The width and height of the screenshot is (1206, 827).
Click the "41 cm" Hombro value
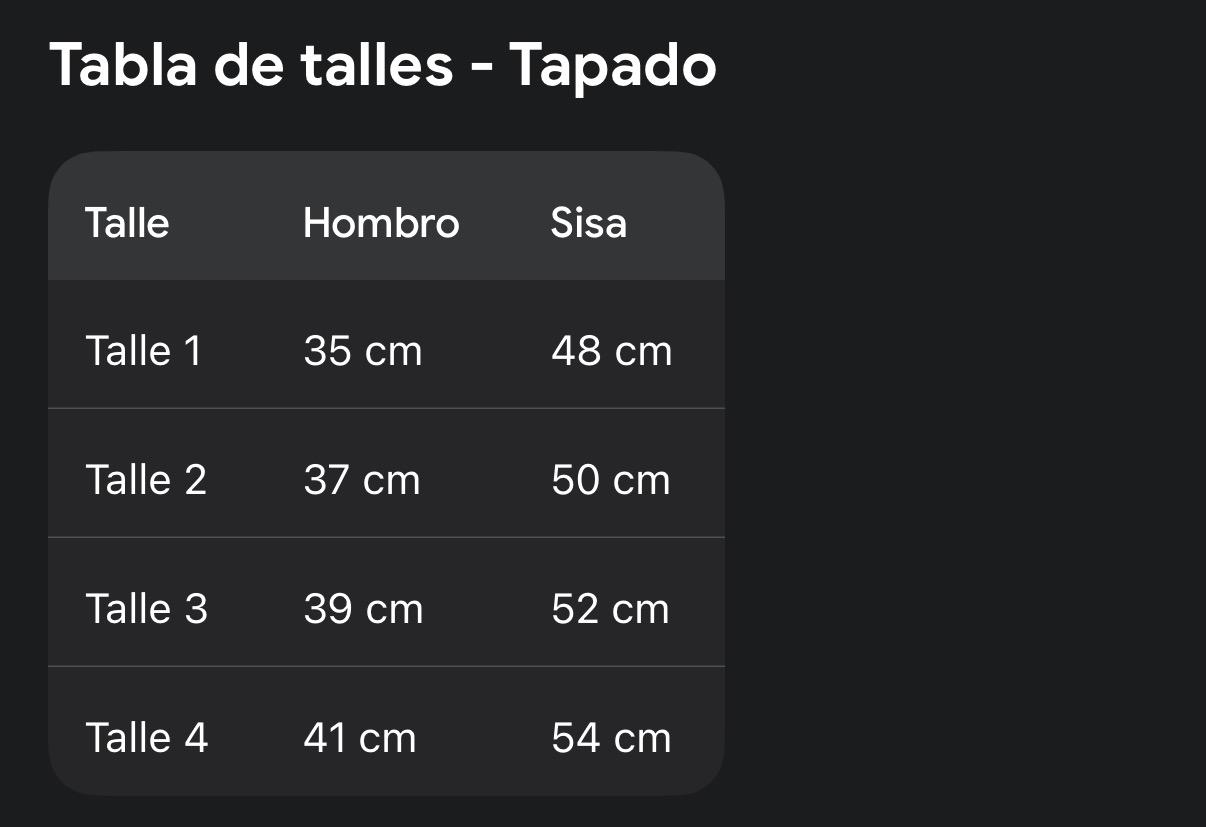[x=359, y=738]
